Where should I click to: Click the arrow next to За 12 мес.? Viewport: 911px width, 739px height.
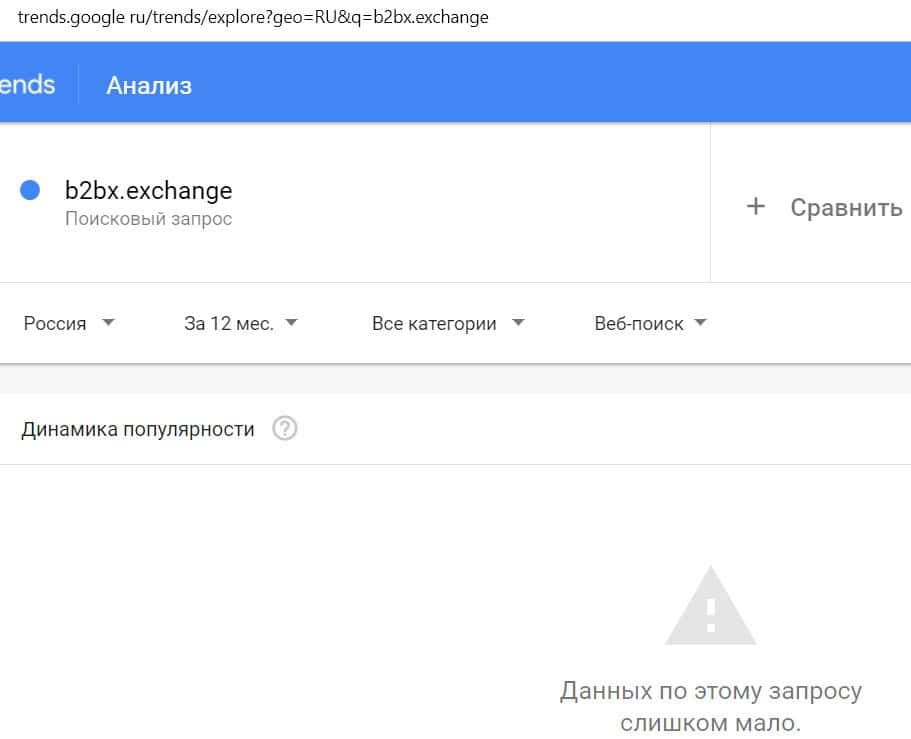point(291,323)
